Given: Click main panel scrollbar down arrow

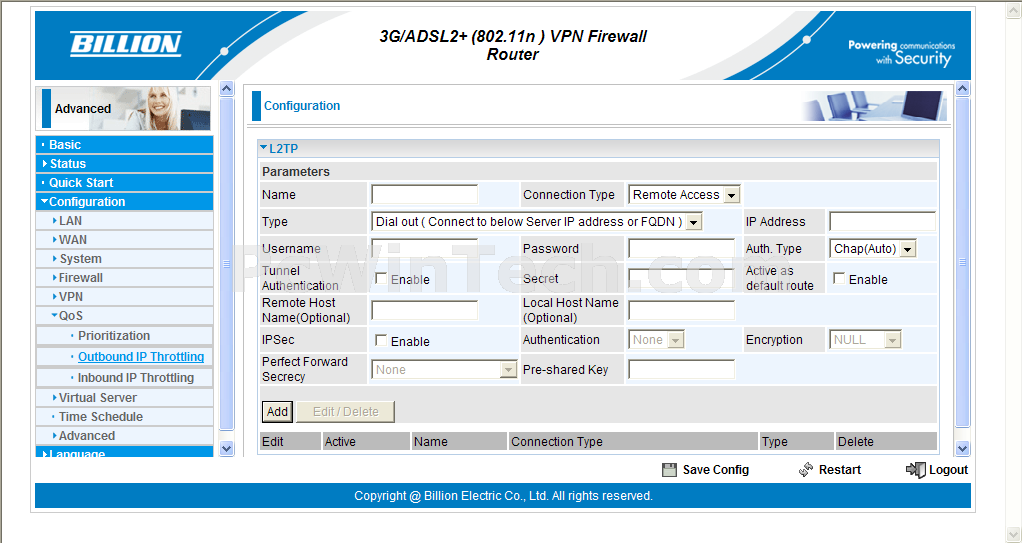Looking at the screenshot, I should (963, 448).
